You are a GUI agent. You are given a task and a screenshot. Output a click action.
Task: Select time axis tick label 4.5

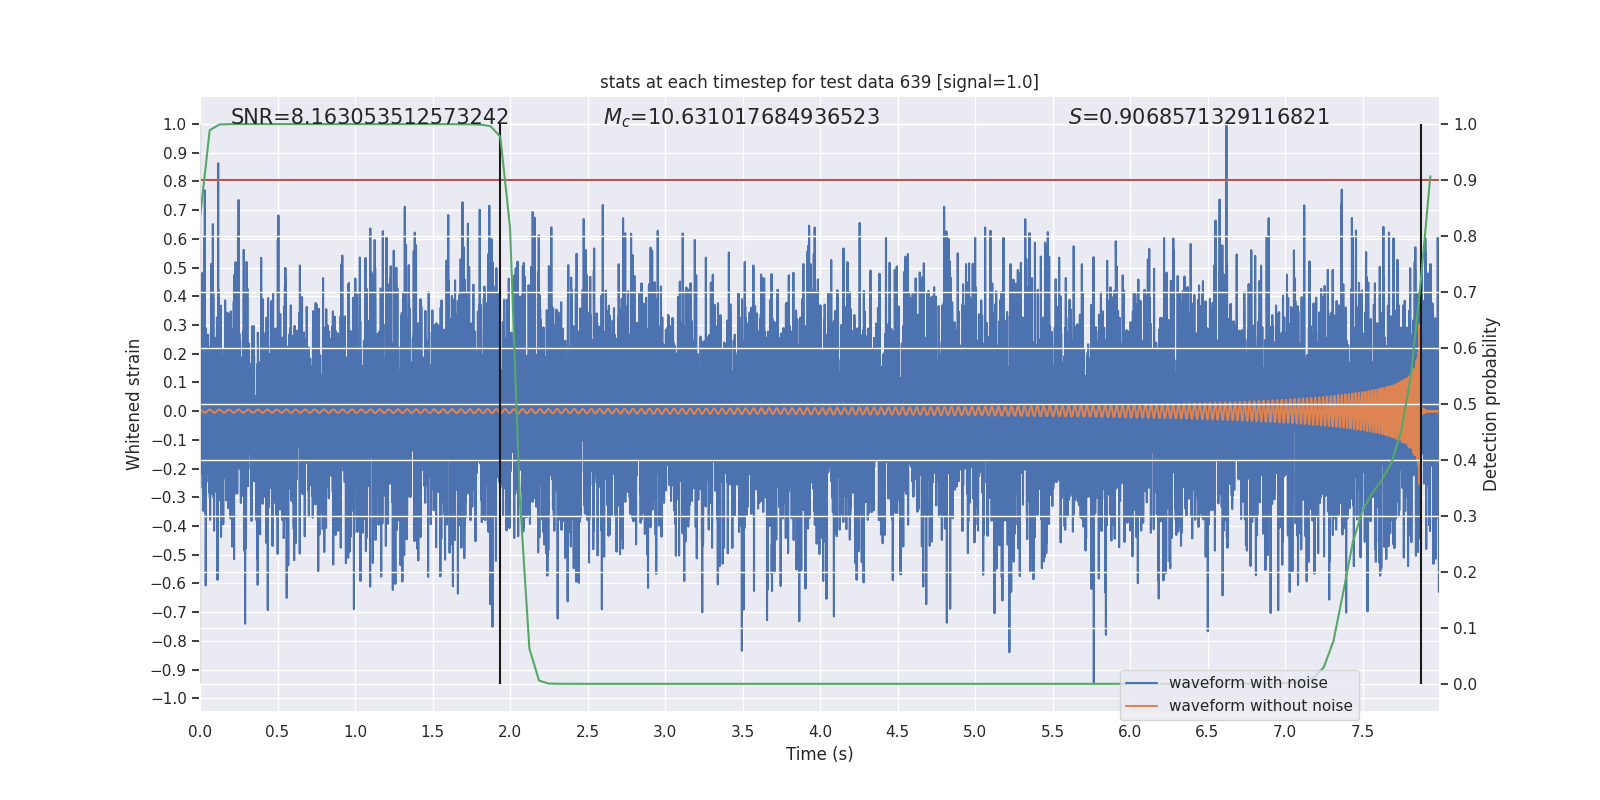(x=897, y=732)
